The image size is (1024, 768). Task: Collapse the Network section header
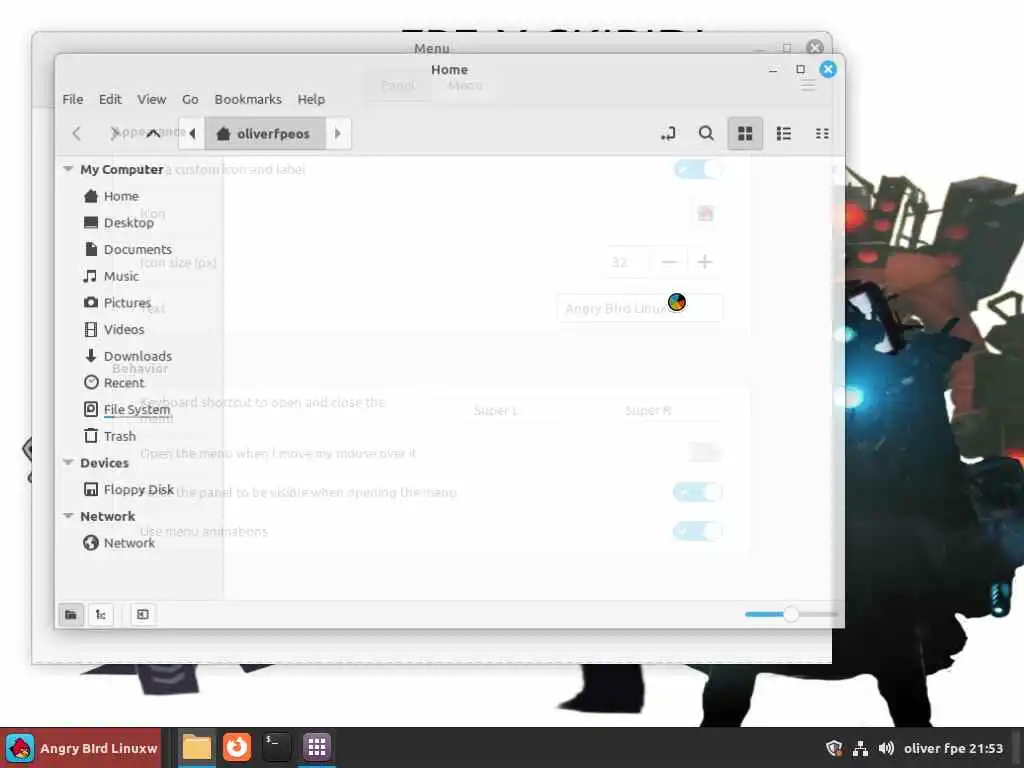[x=68, y=516]
